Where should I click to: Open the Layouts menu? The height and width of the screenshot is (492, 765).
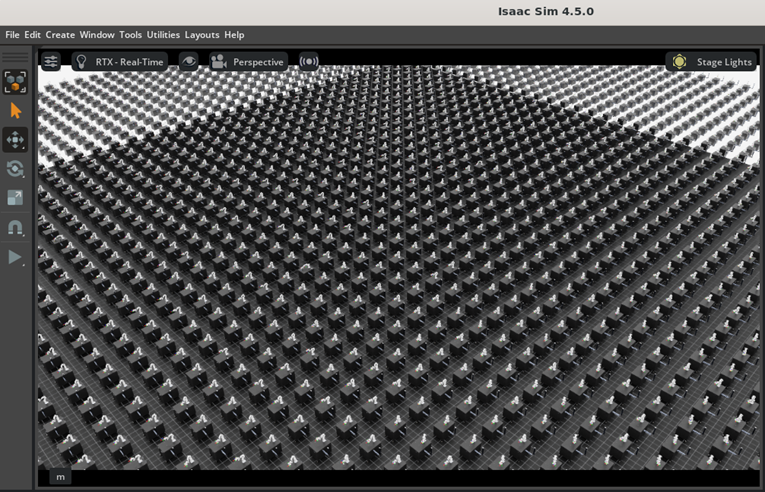(x=202, y=35)
